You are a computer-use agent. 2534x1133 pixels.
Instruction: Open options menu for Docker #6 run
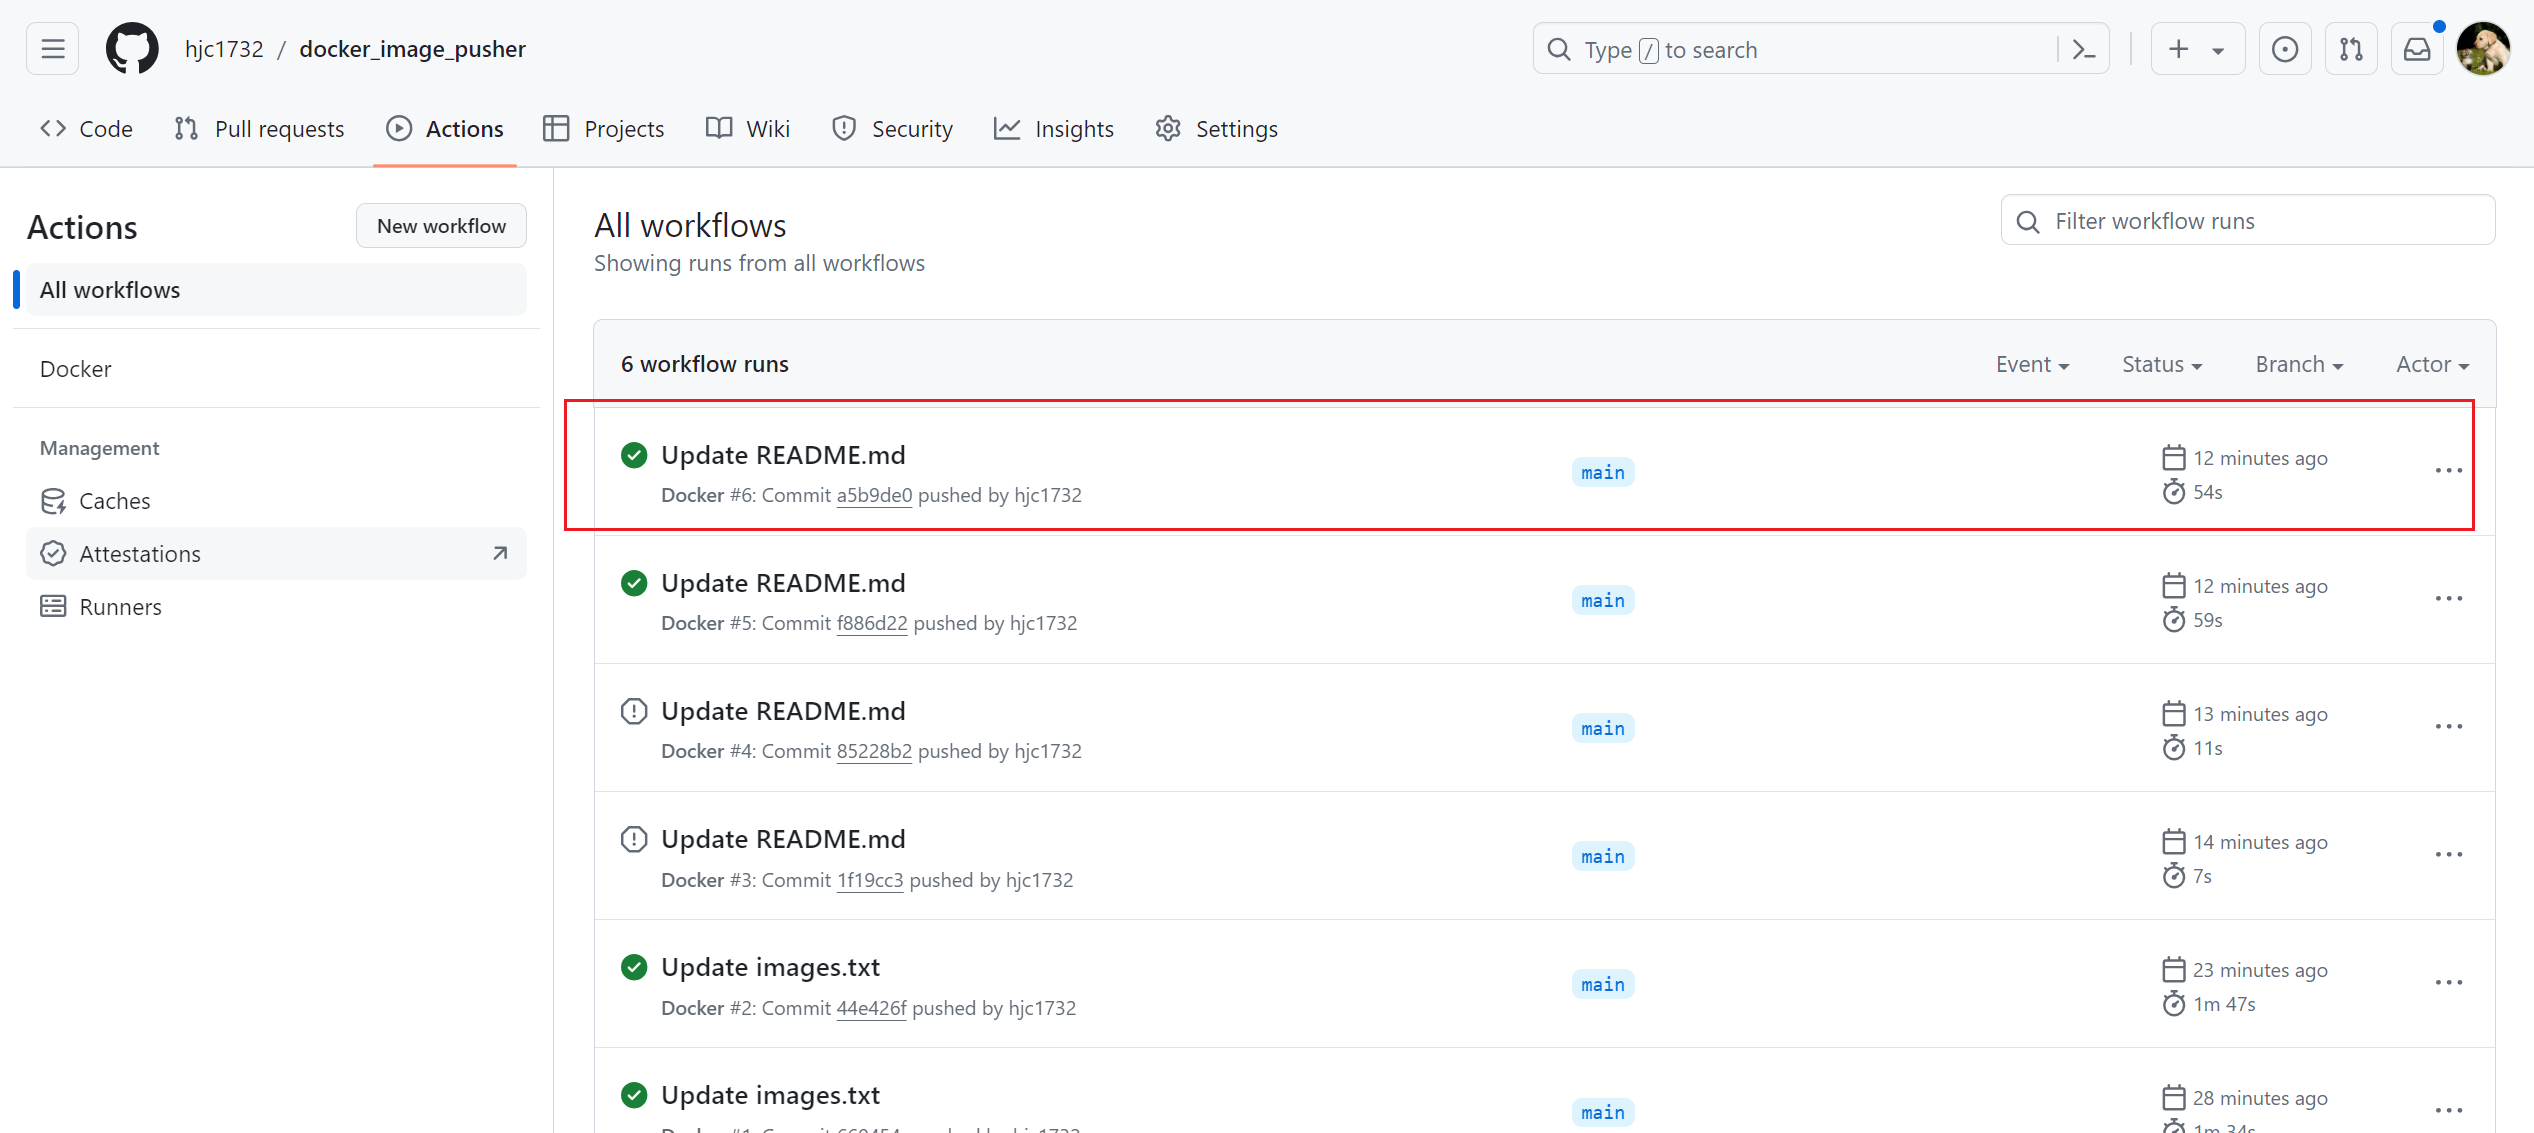2448,471
